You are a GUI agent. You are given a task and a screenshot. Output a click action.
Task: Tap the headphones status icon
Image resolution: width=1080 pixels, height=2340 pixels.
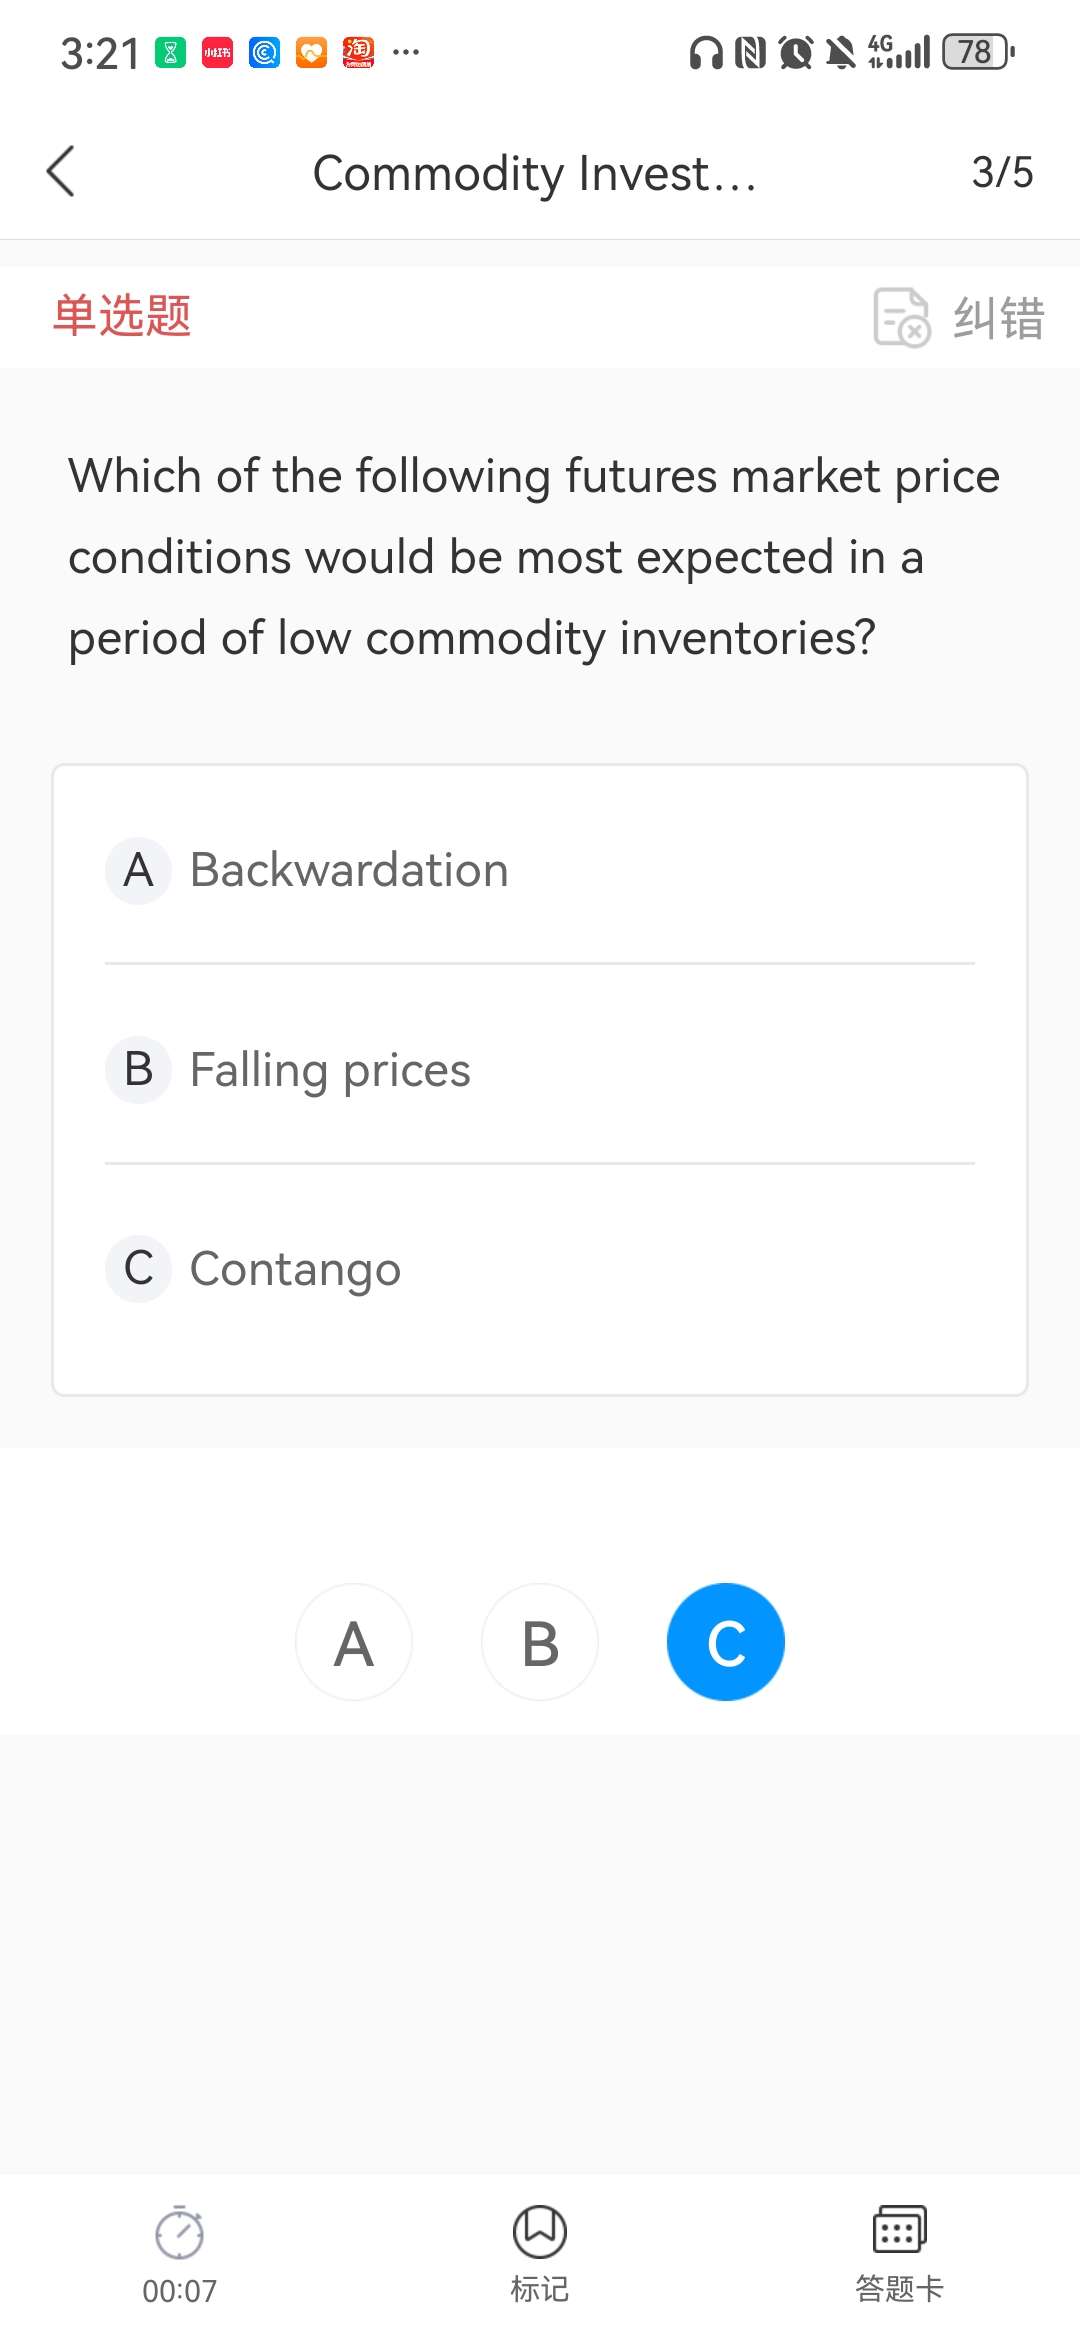pyautogui.click(x=706, y=52)
